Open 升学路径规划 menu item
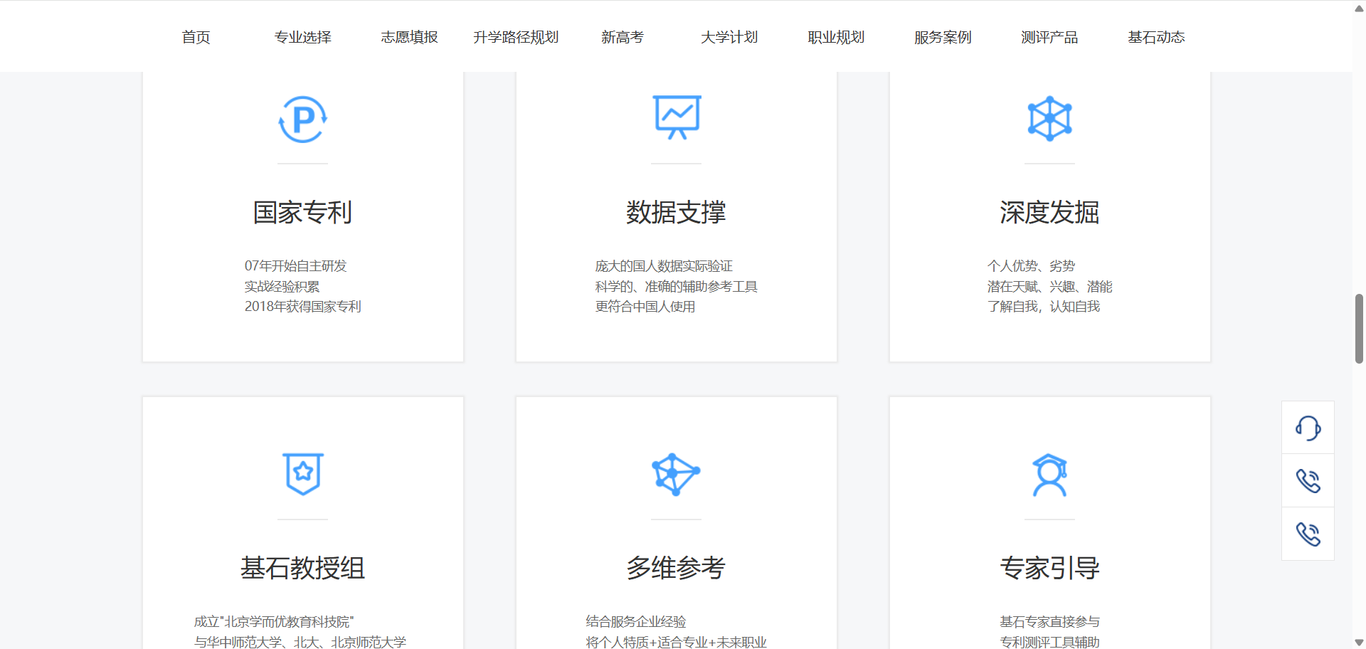Viewport: 1366px width, 649px height. (x=516, y=37)
